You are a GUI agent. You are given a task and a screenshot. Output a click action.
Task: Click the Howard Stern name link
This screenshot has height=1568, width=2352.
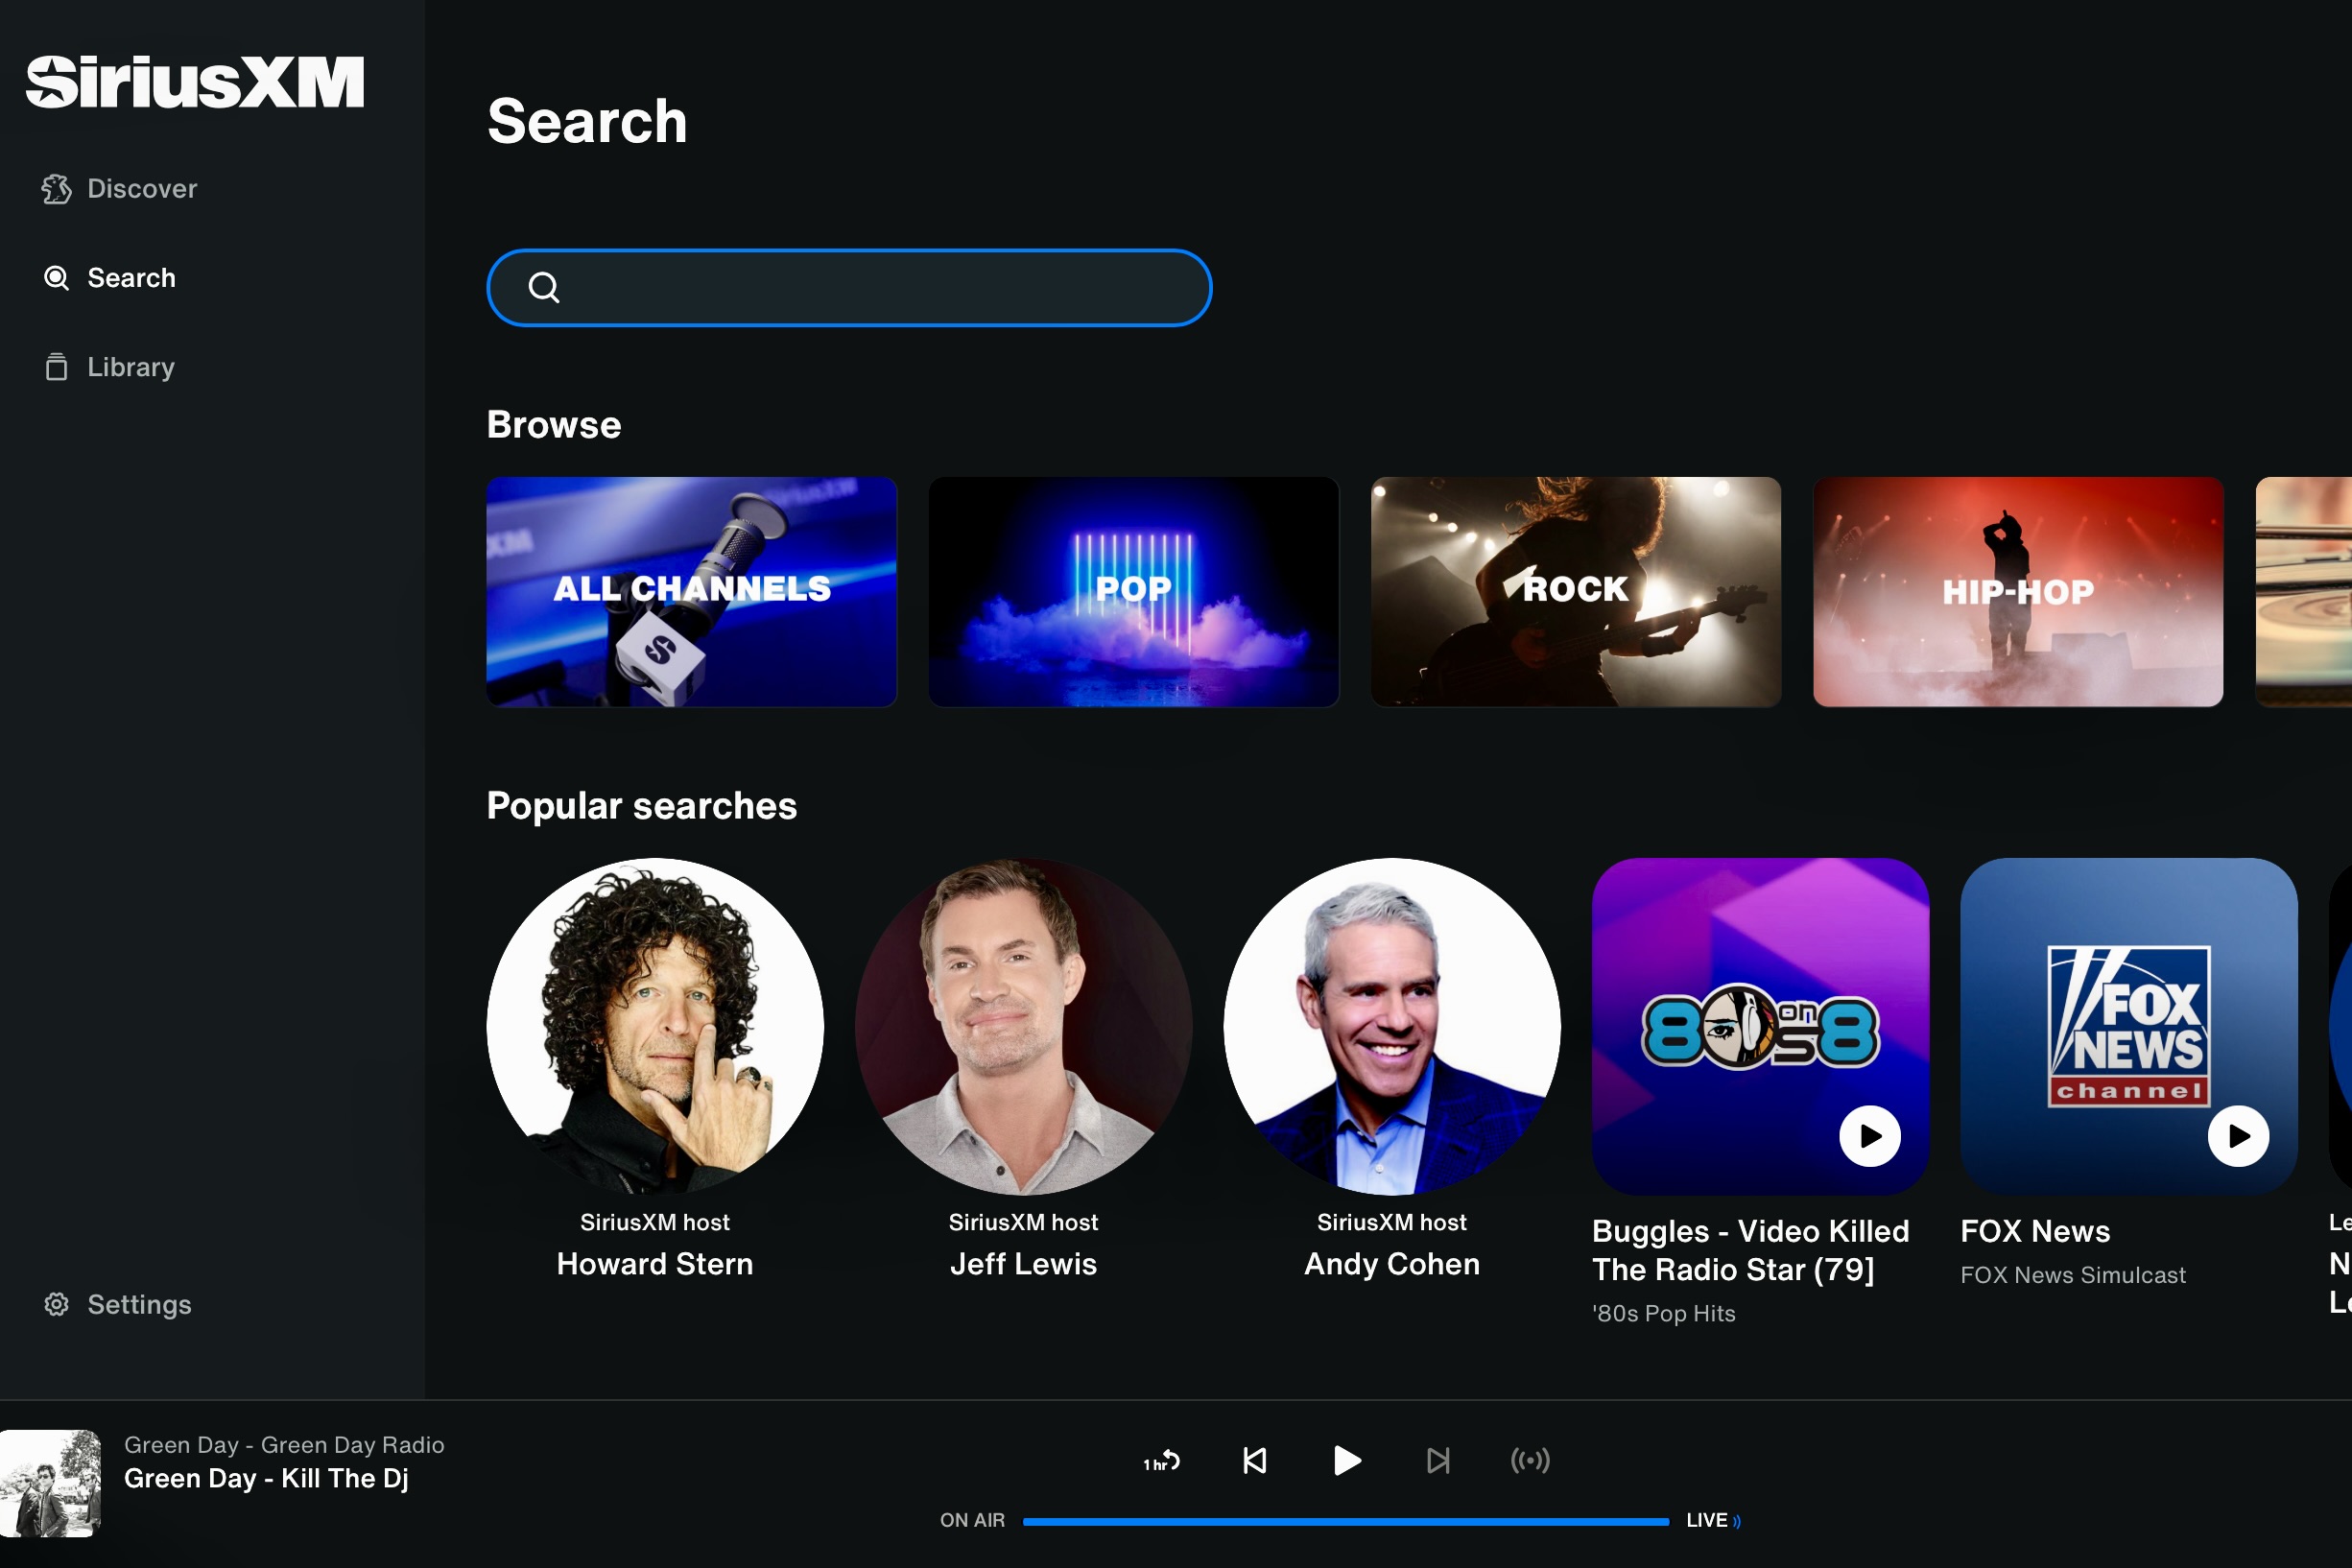click(x=655, y=1264)
